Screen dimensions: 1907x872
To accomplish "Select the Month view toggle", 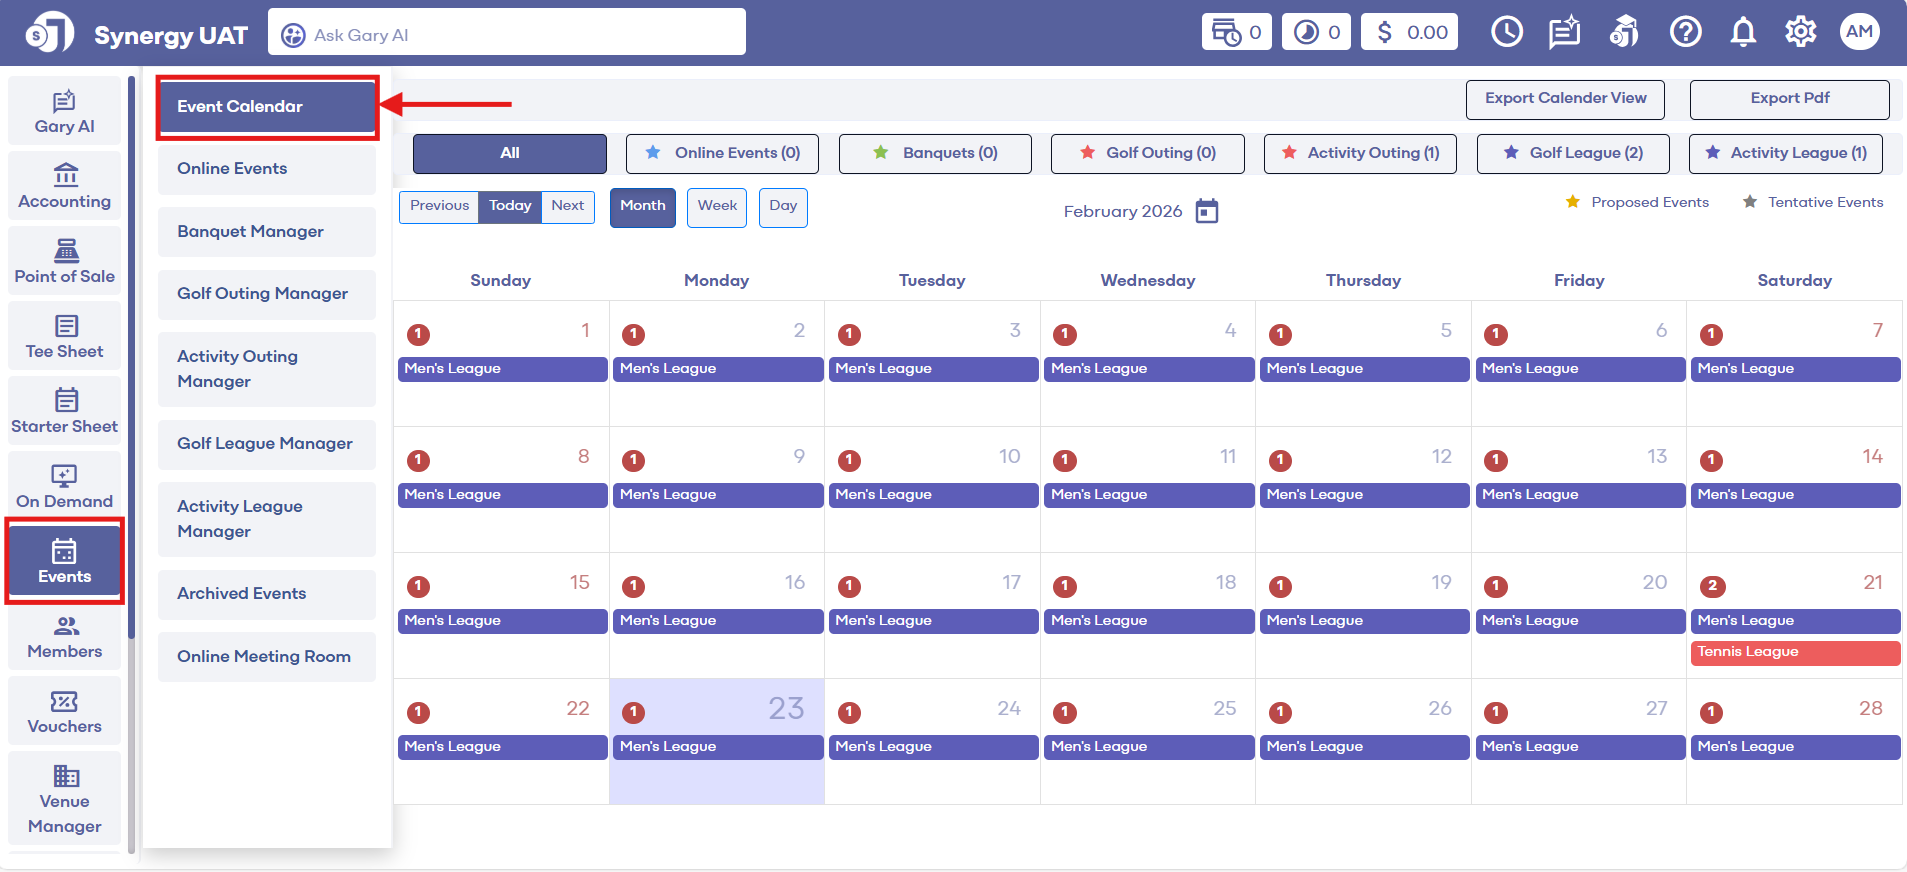I will click(642, 206).
